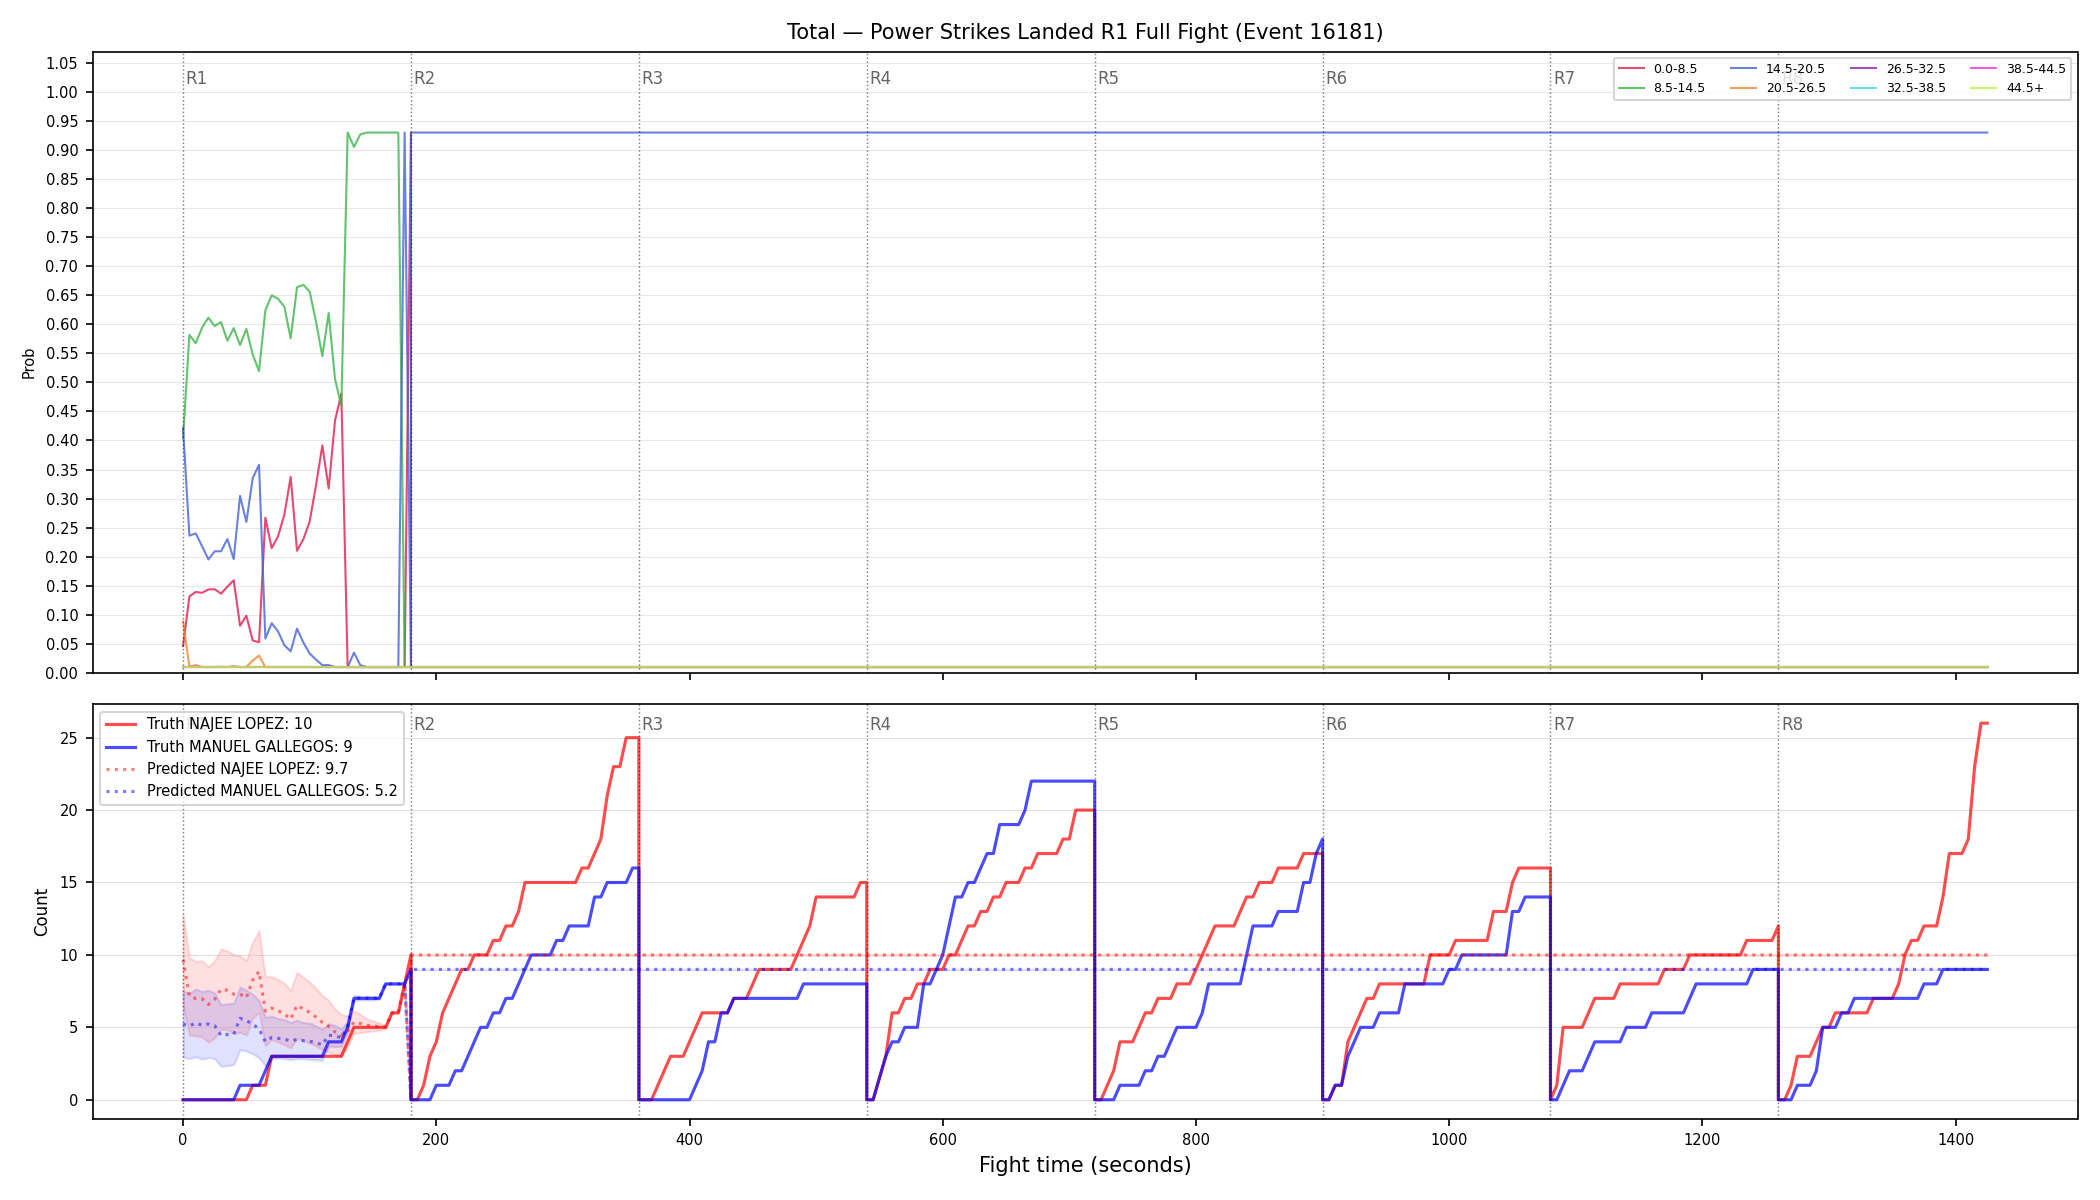The height and width of the screenshot is (1200, 2100).
Task: Click the Fight time (seconds) axis label
Action: pos(1085,1165)
